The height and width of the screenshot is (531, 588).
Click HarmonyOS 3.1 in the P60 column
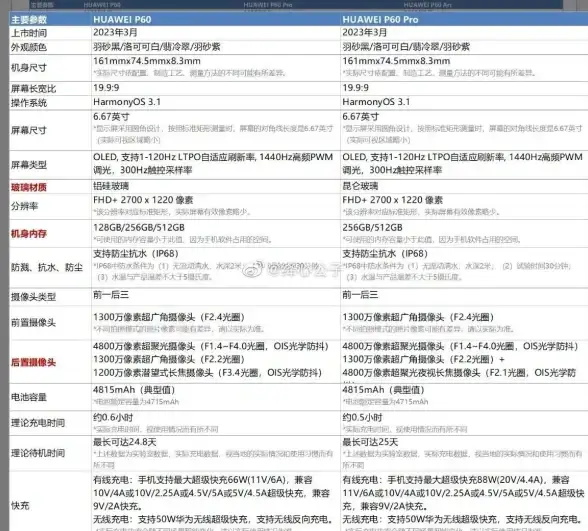point(127,102)
